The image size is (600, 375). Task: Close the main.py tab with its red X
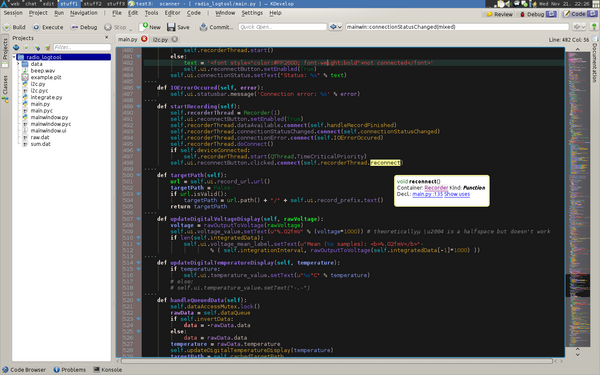click(x=144, y=39)
